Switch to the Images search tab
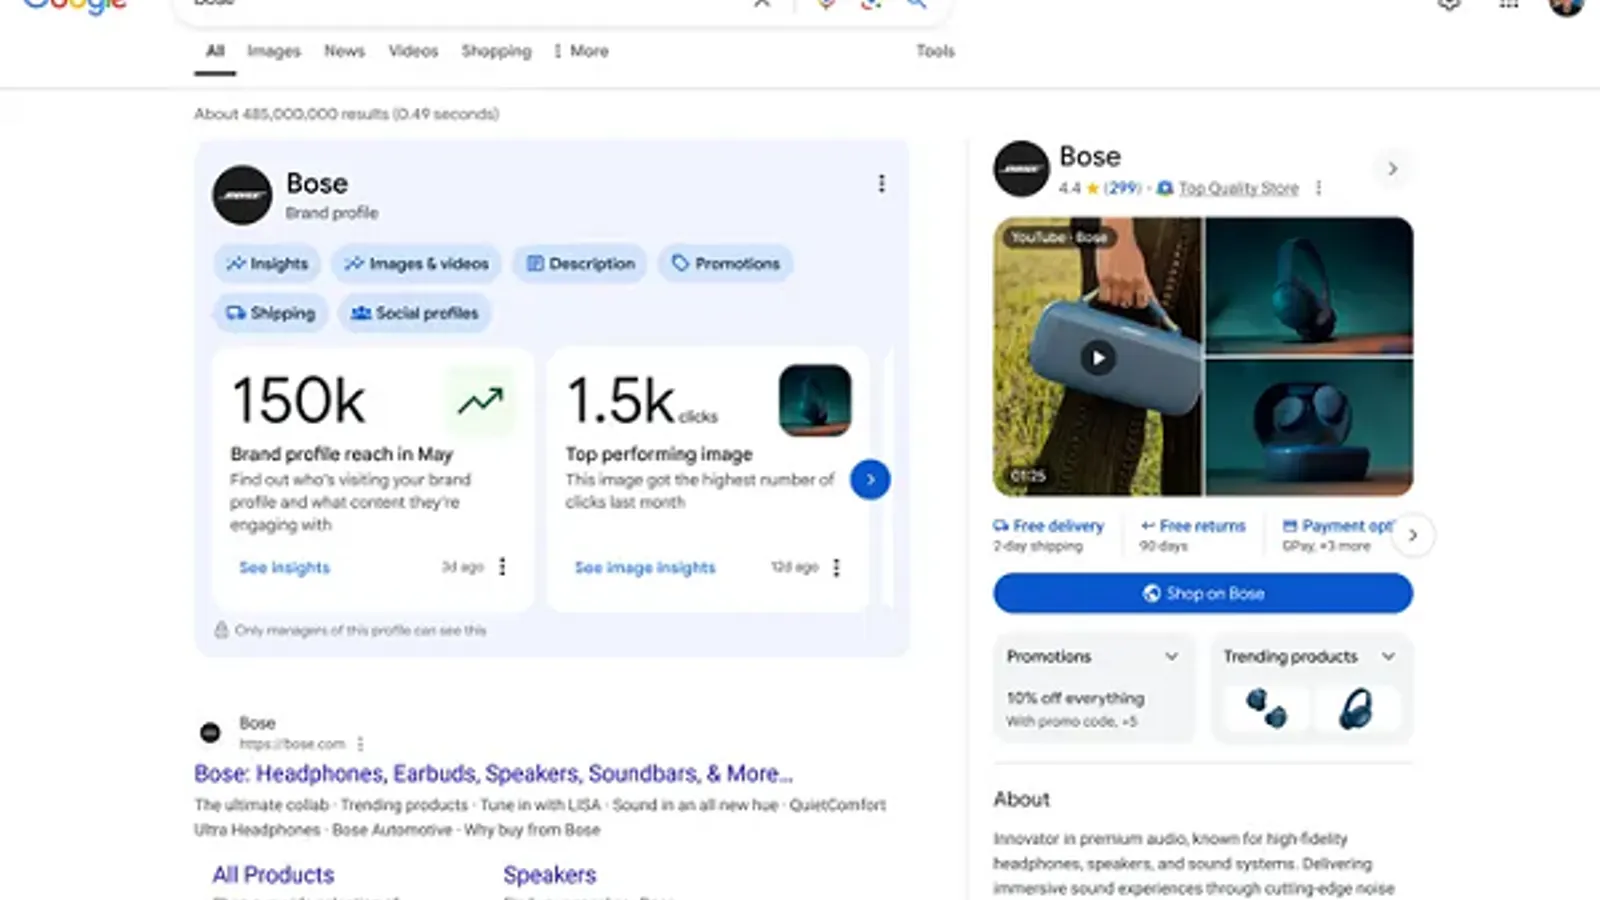Screen dimensions: 1600x900 click(274, 51)
